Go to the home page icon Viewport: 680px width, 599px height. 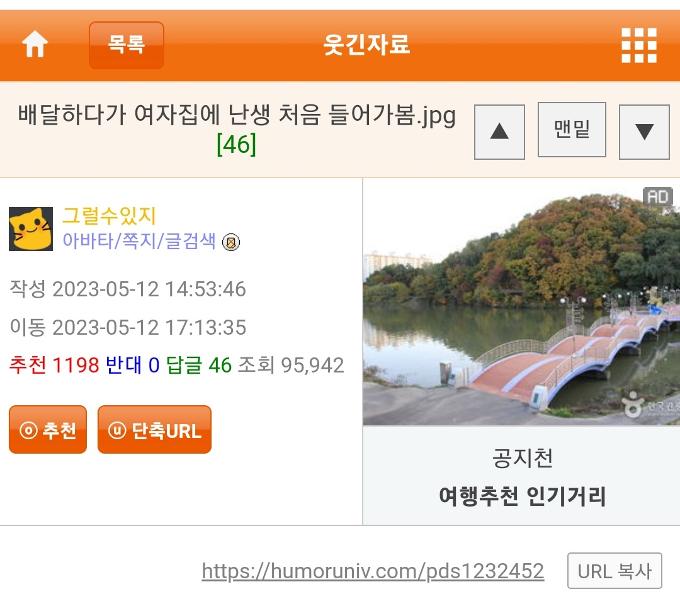pos(35,44)
